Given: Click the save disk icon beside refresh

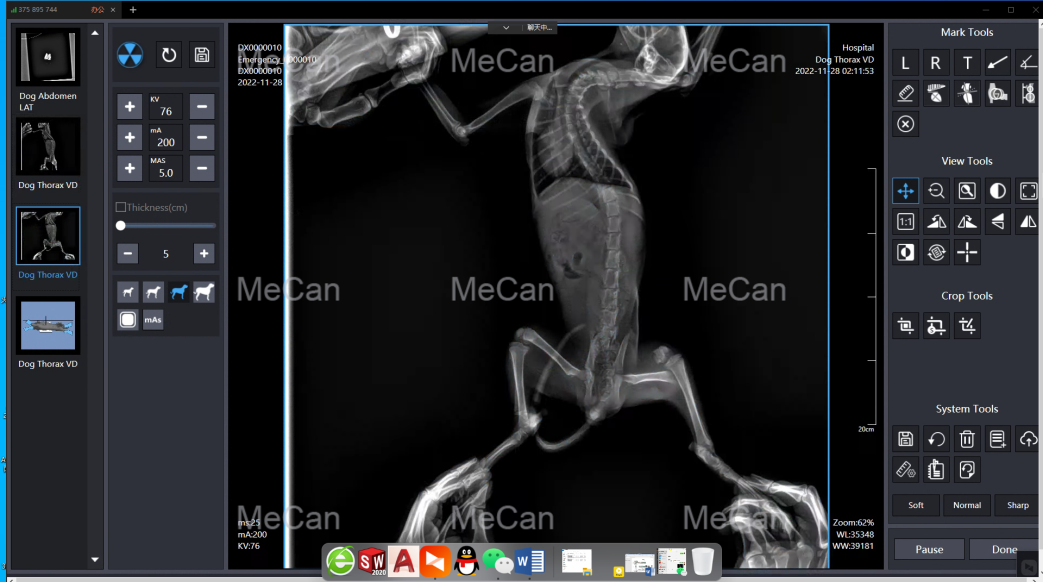Looking at the screenshot, I should click(202, 55).
